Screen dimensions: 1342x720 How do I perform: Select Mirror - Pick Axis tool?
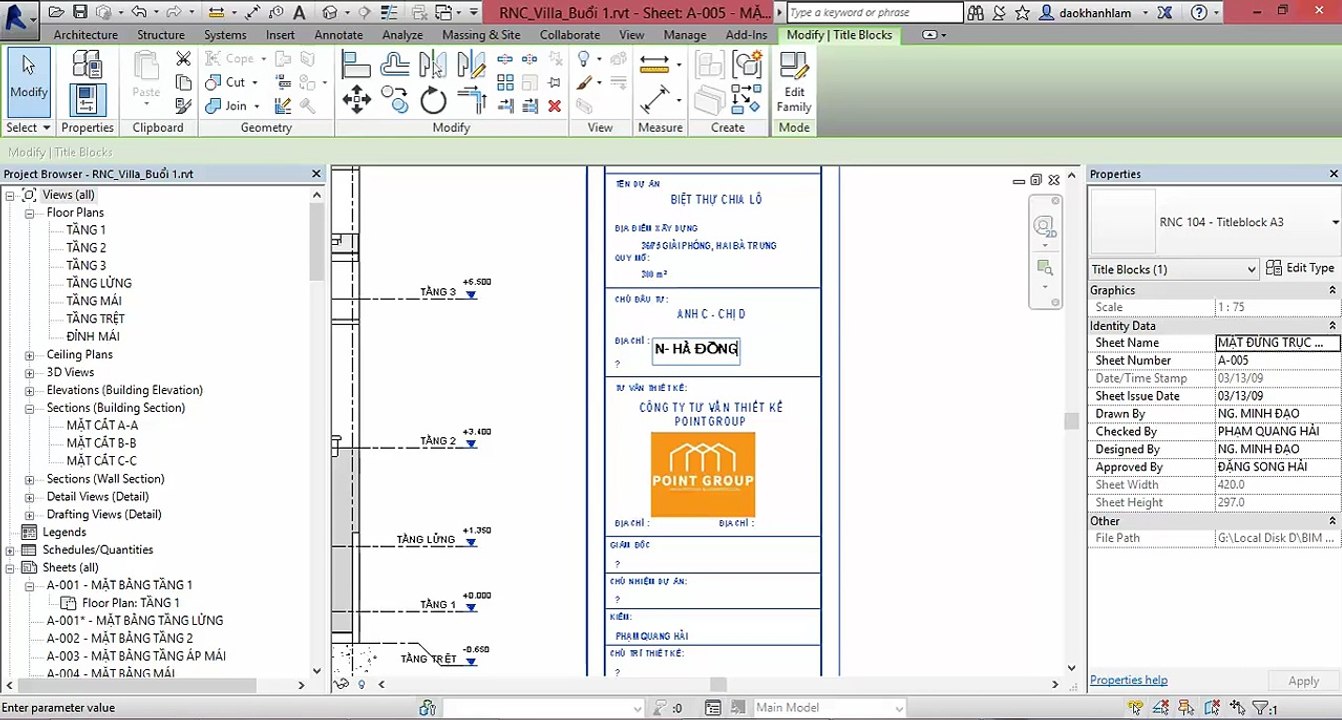click(433, 65)
